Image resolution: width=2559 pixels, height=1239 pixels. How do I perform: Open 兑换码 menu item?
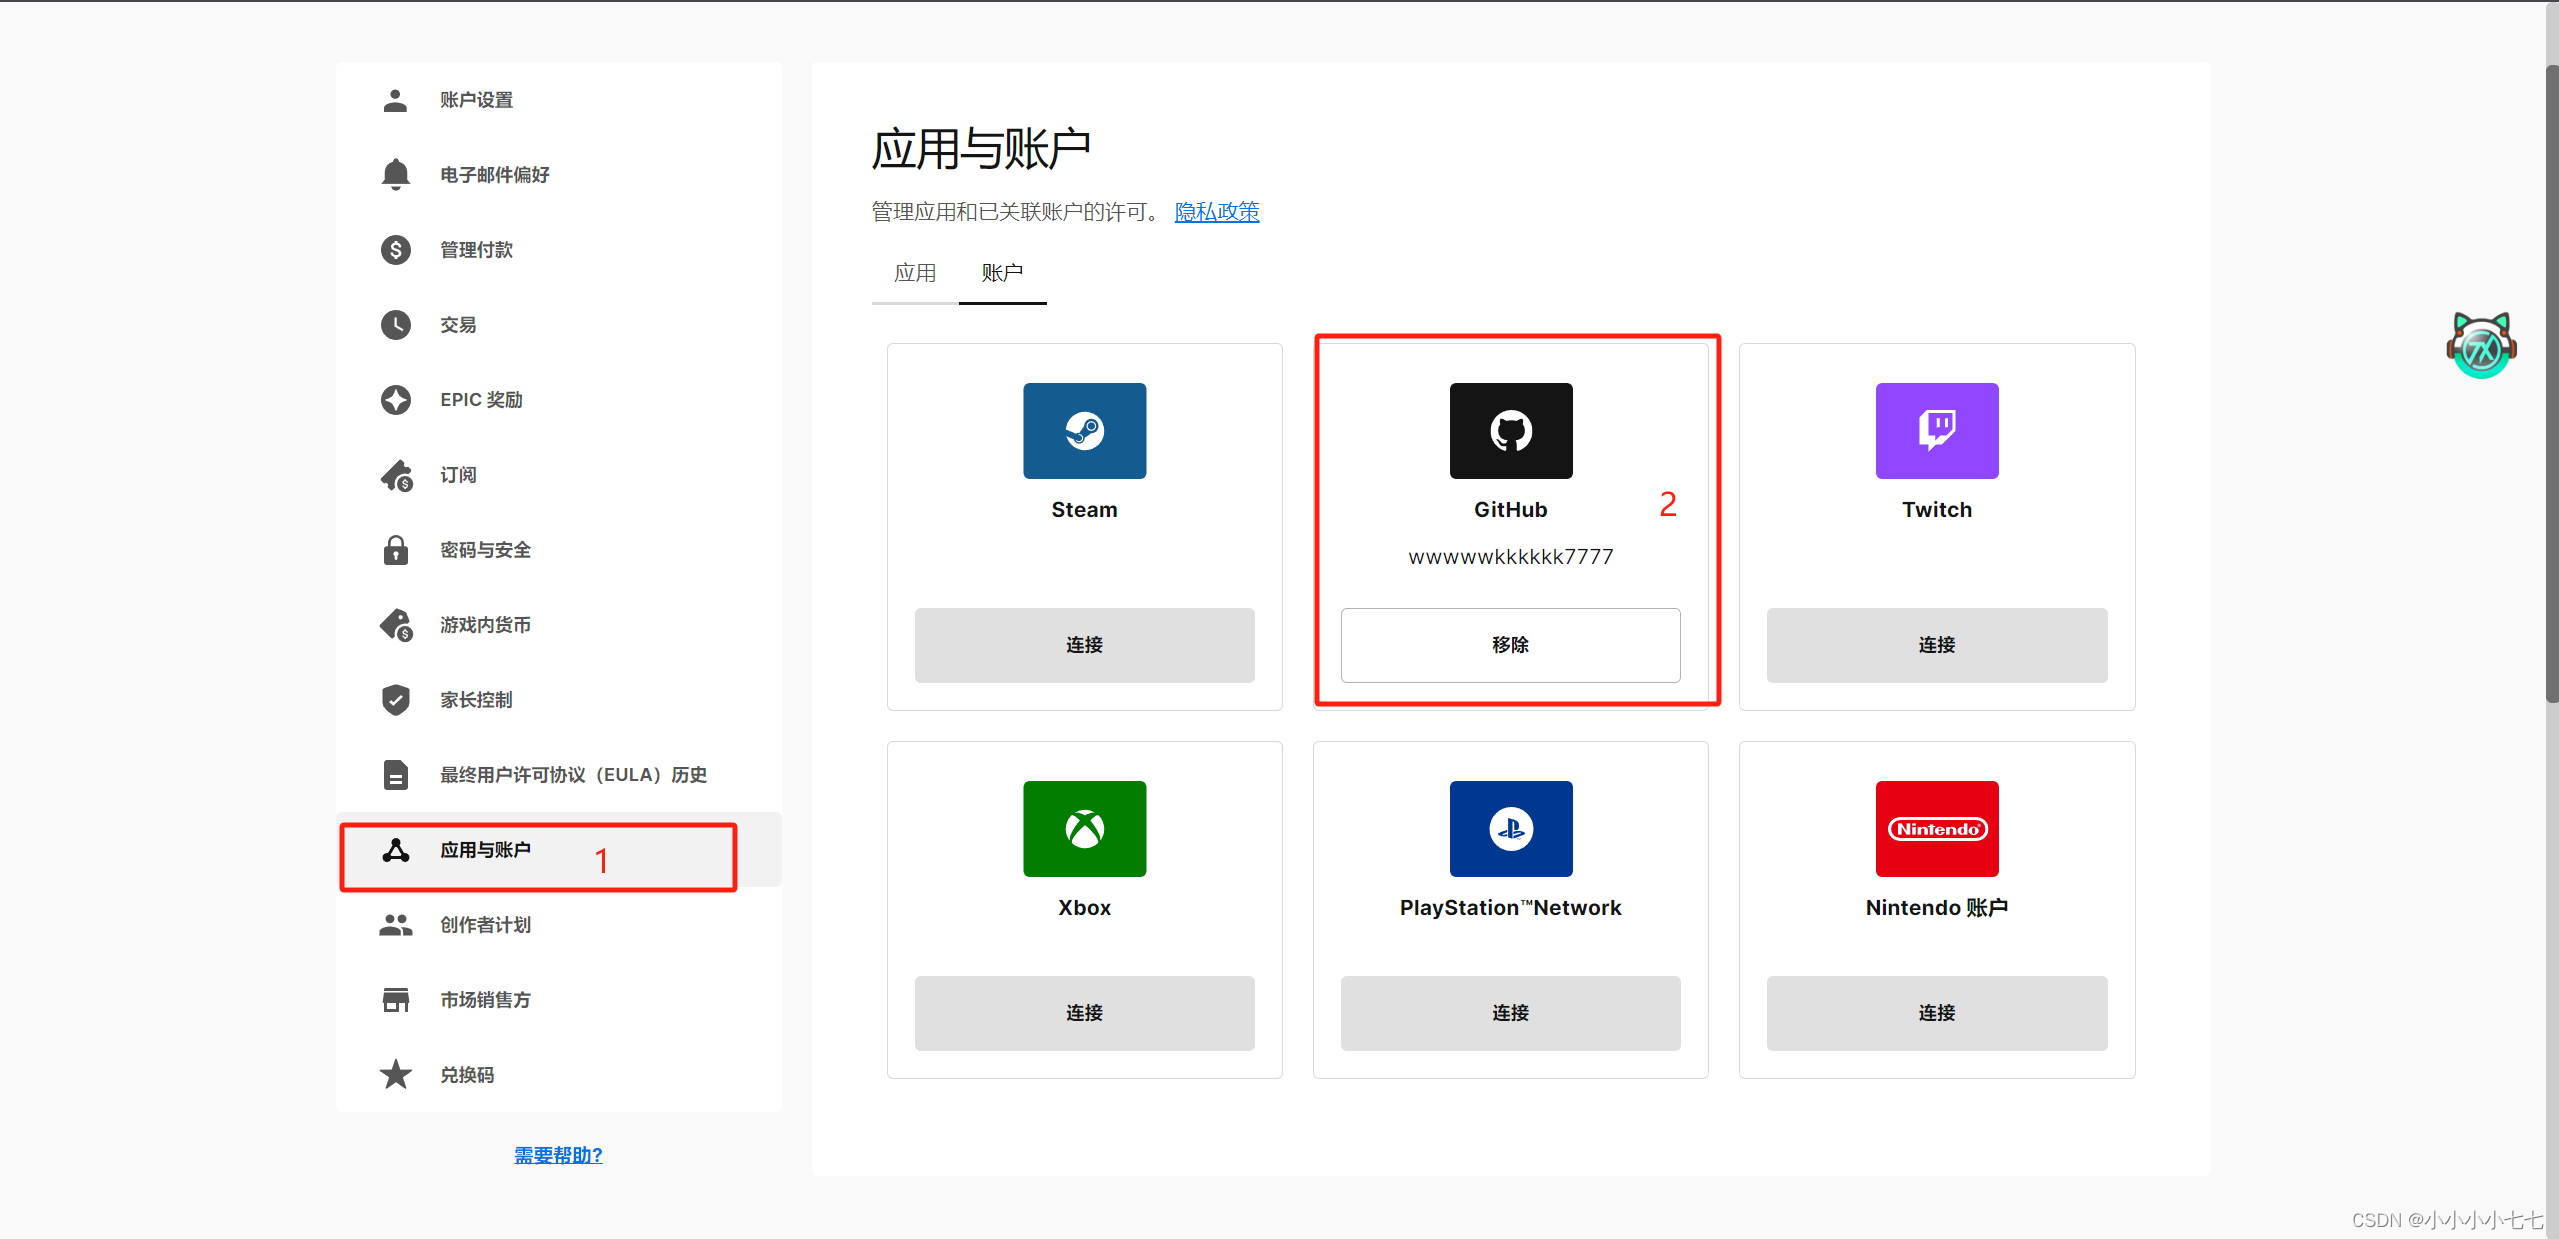coord(559,1075)
